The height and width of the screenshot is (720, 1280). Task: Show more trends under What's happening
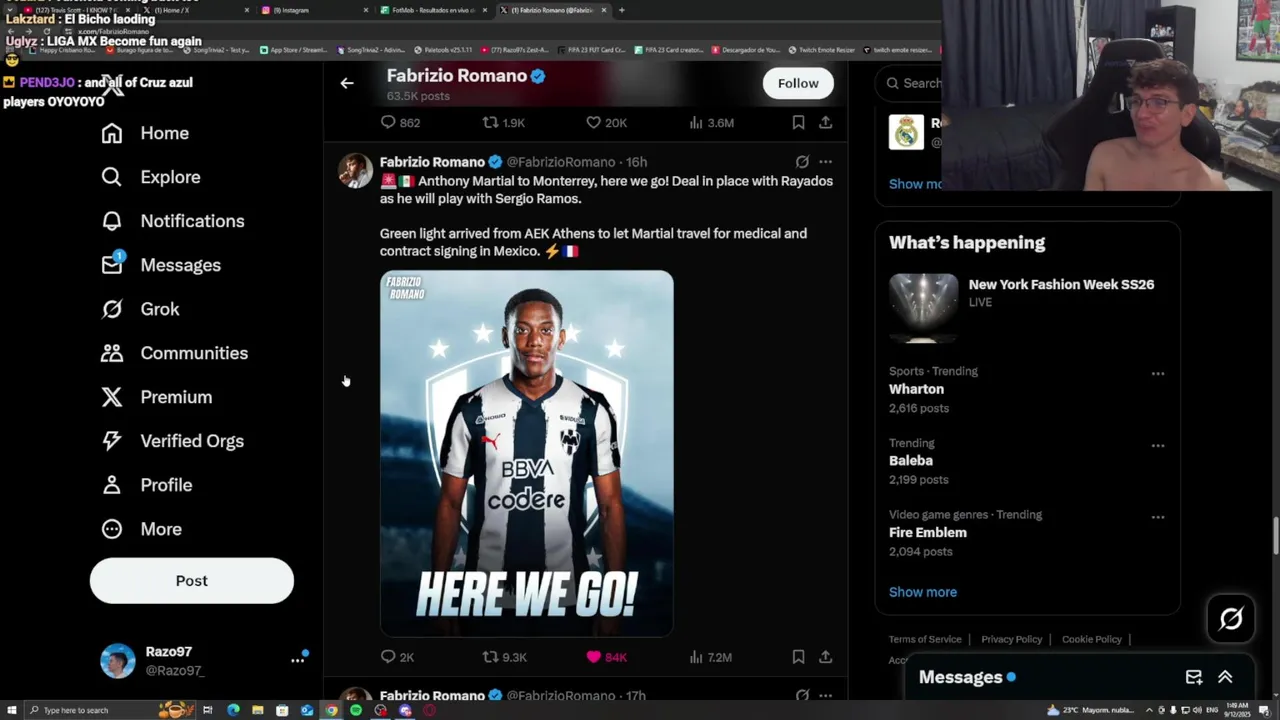(923, 592)
